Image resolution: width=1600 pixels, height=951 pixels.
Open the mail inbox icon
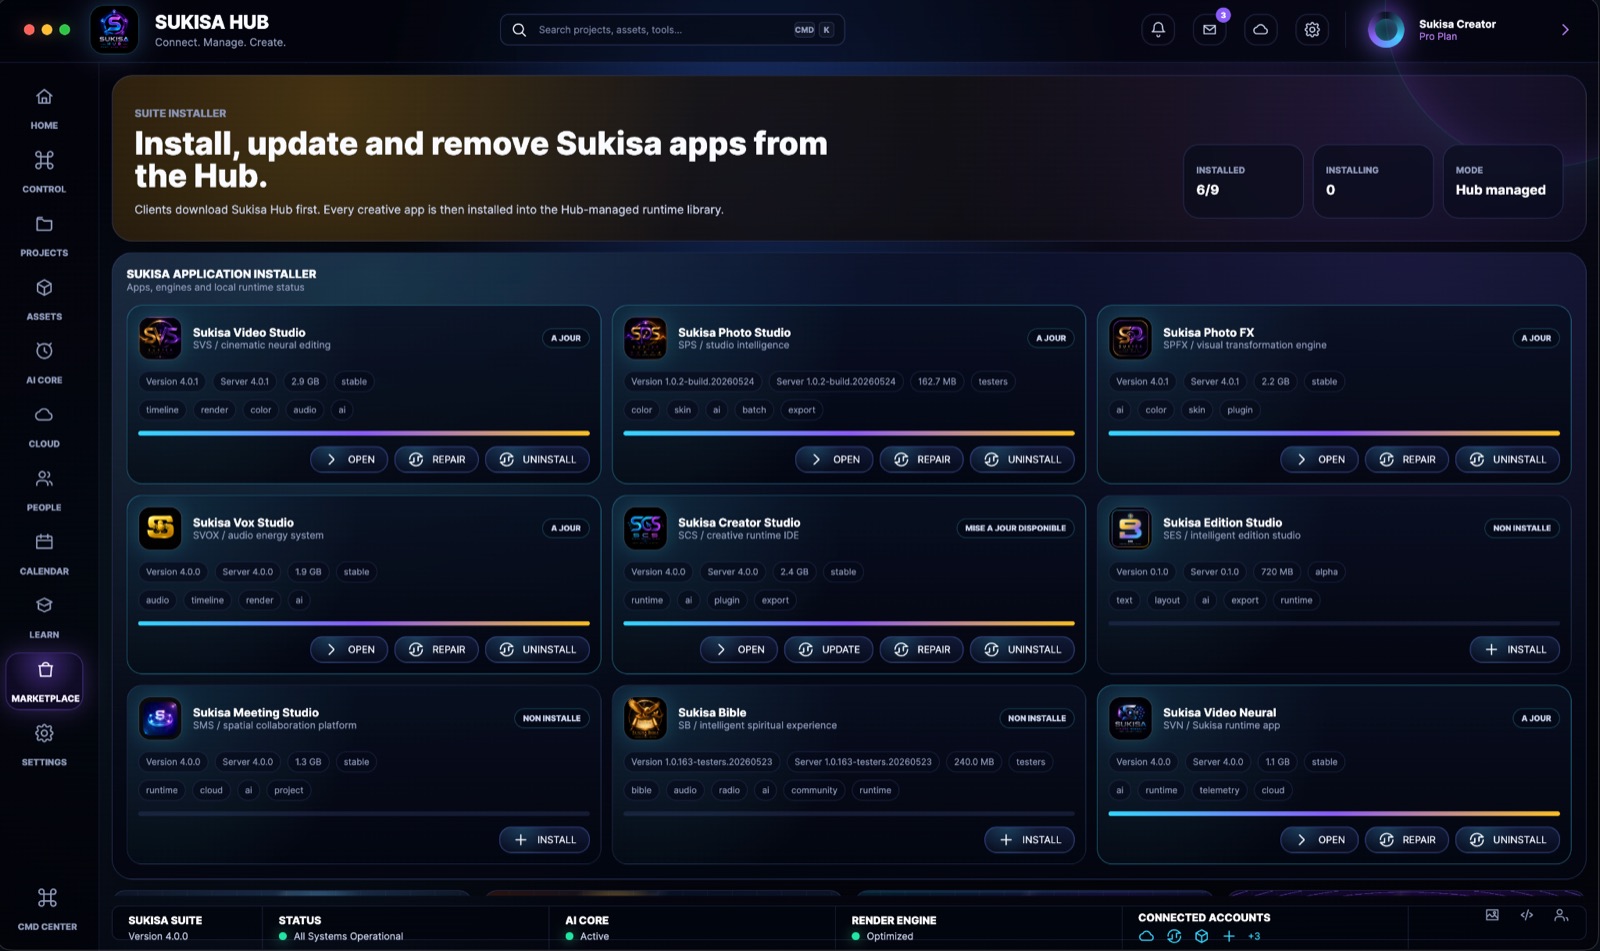click(1209, 30)
